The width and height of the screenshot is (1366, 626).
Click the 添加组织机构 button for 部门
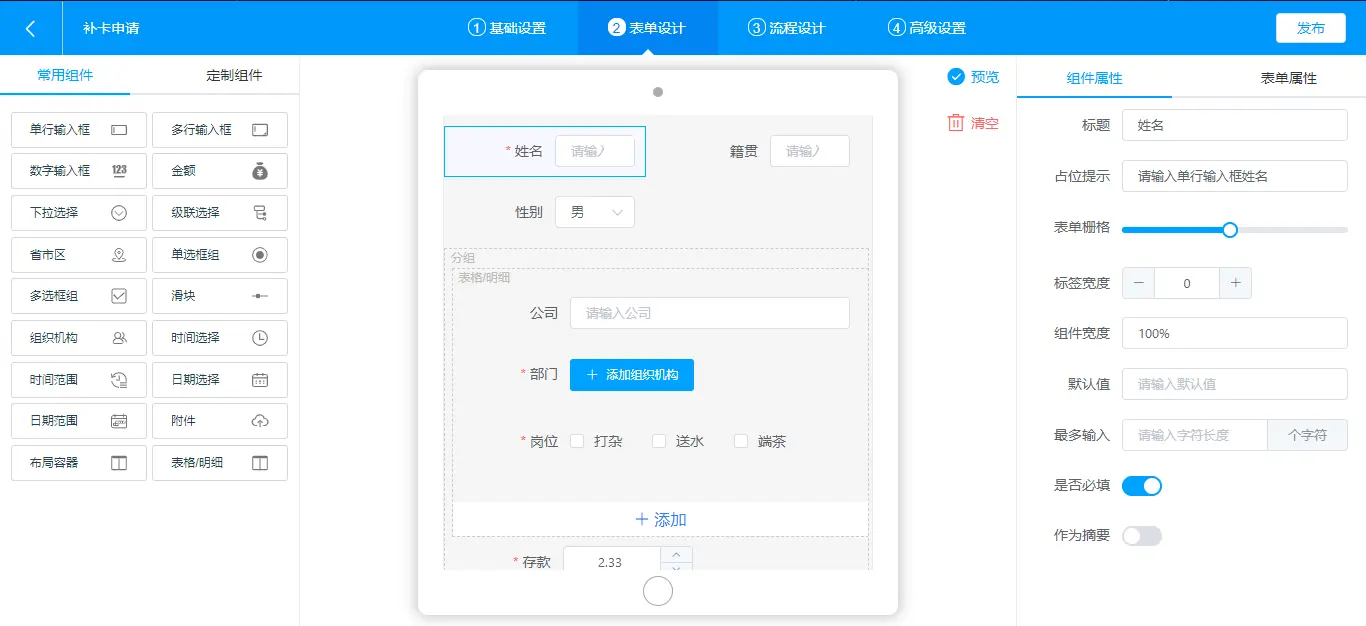point(631,374)
